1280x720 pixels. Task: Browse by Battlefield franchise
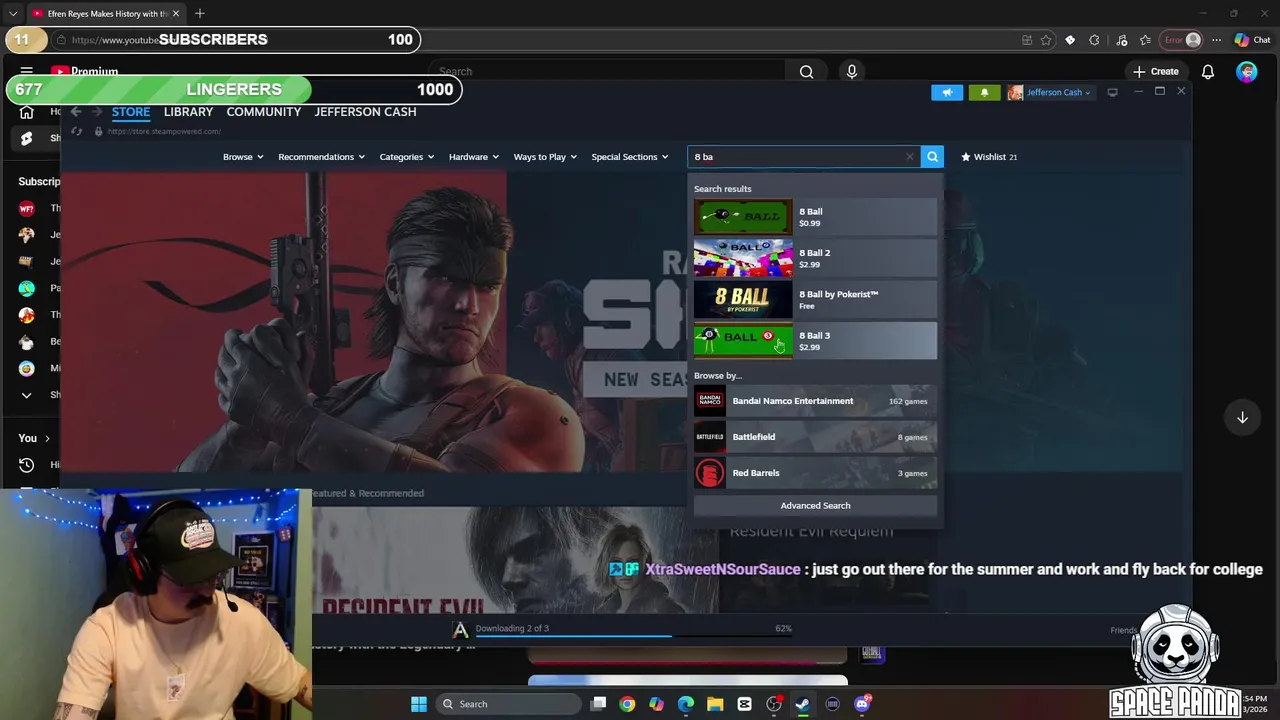pos(815,437)
